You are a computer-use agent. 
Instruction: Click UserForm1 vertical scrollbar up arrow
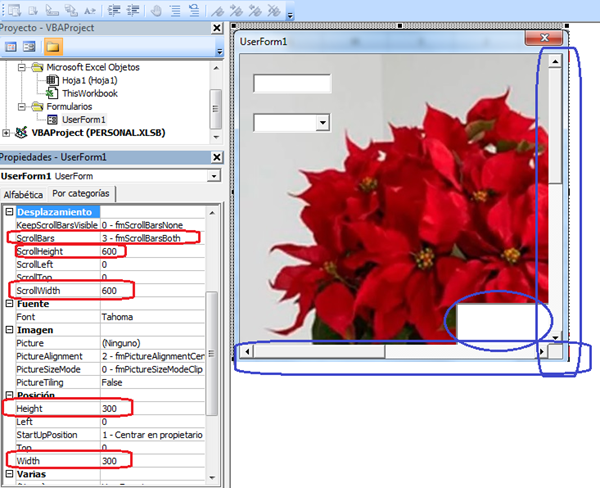pyautogui.click(x=555, y=61)
